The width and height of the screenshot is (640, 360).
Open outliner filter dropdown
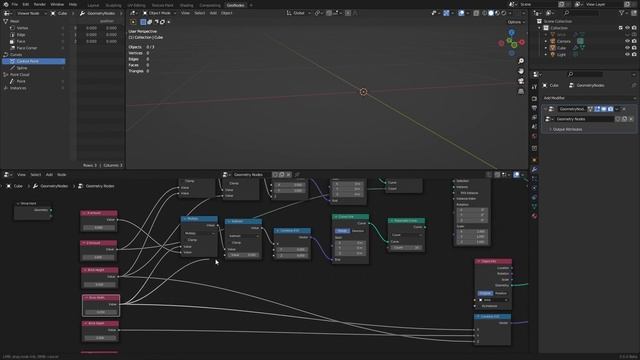pos(624,13)
